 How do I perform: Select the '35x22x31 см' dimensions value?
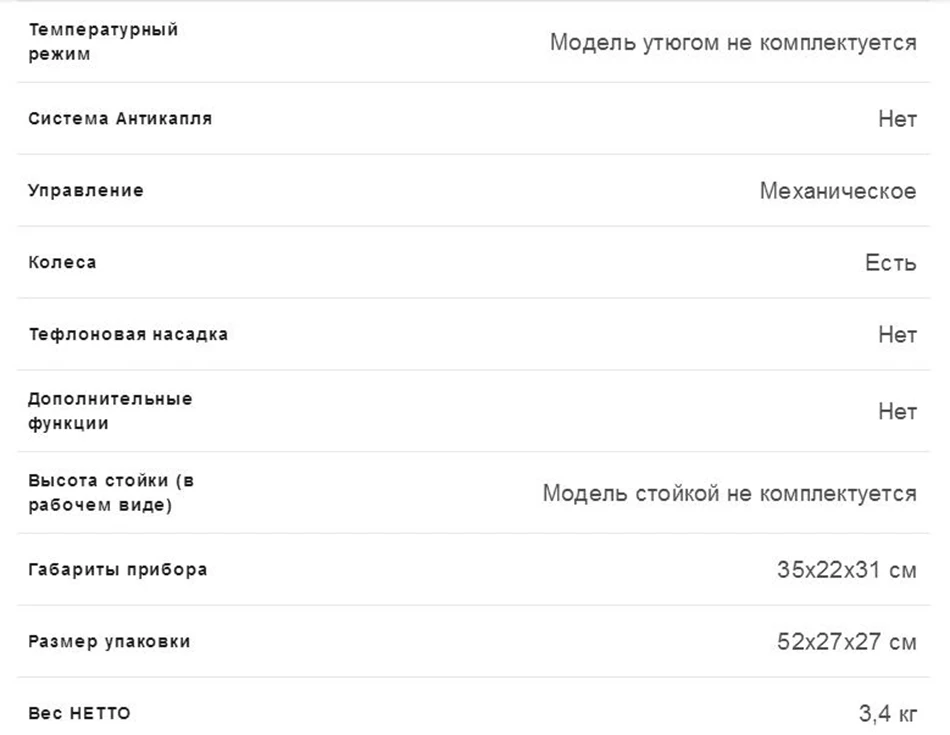pos(847,570)
